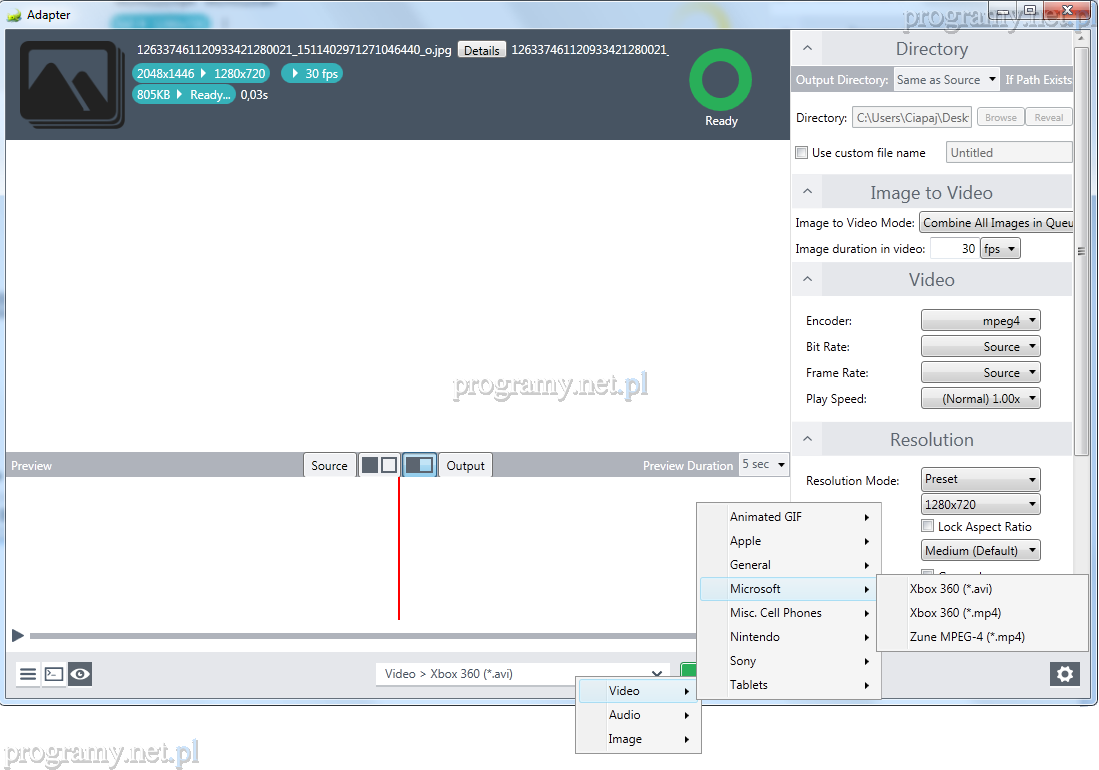Open the Encoder mpeg4 dropdown
Viewport: 1099px width, 770px height.
[x=980, y=321]
